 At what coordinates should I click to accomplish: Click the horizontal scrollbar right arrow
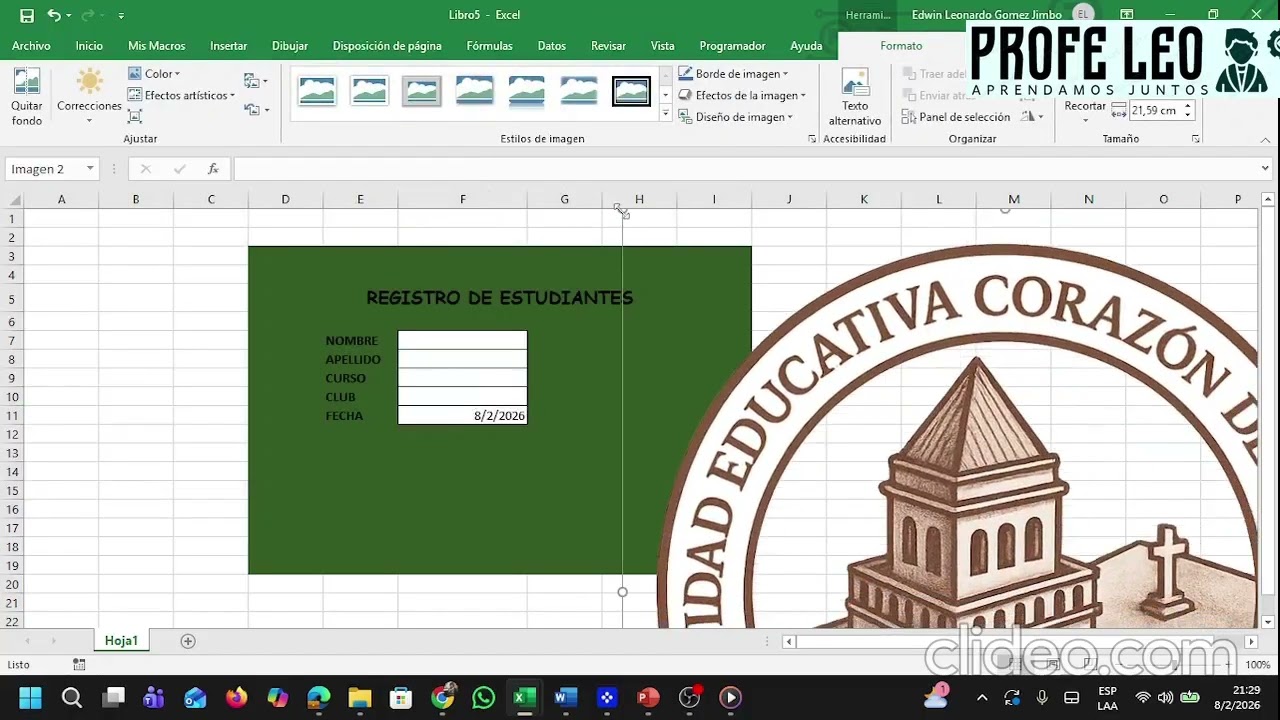click(x=1251, y=641)
